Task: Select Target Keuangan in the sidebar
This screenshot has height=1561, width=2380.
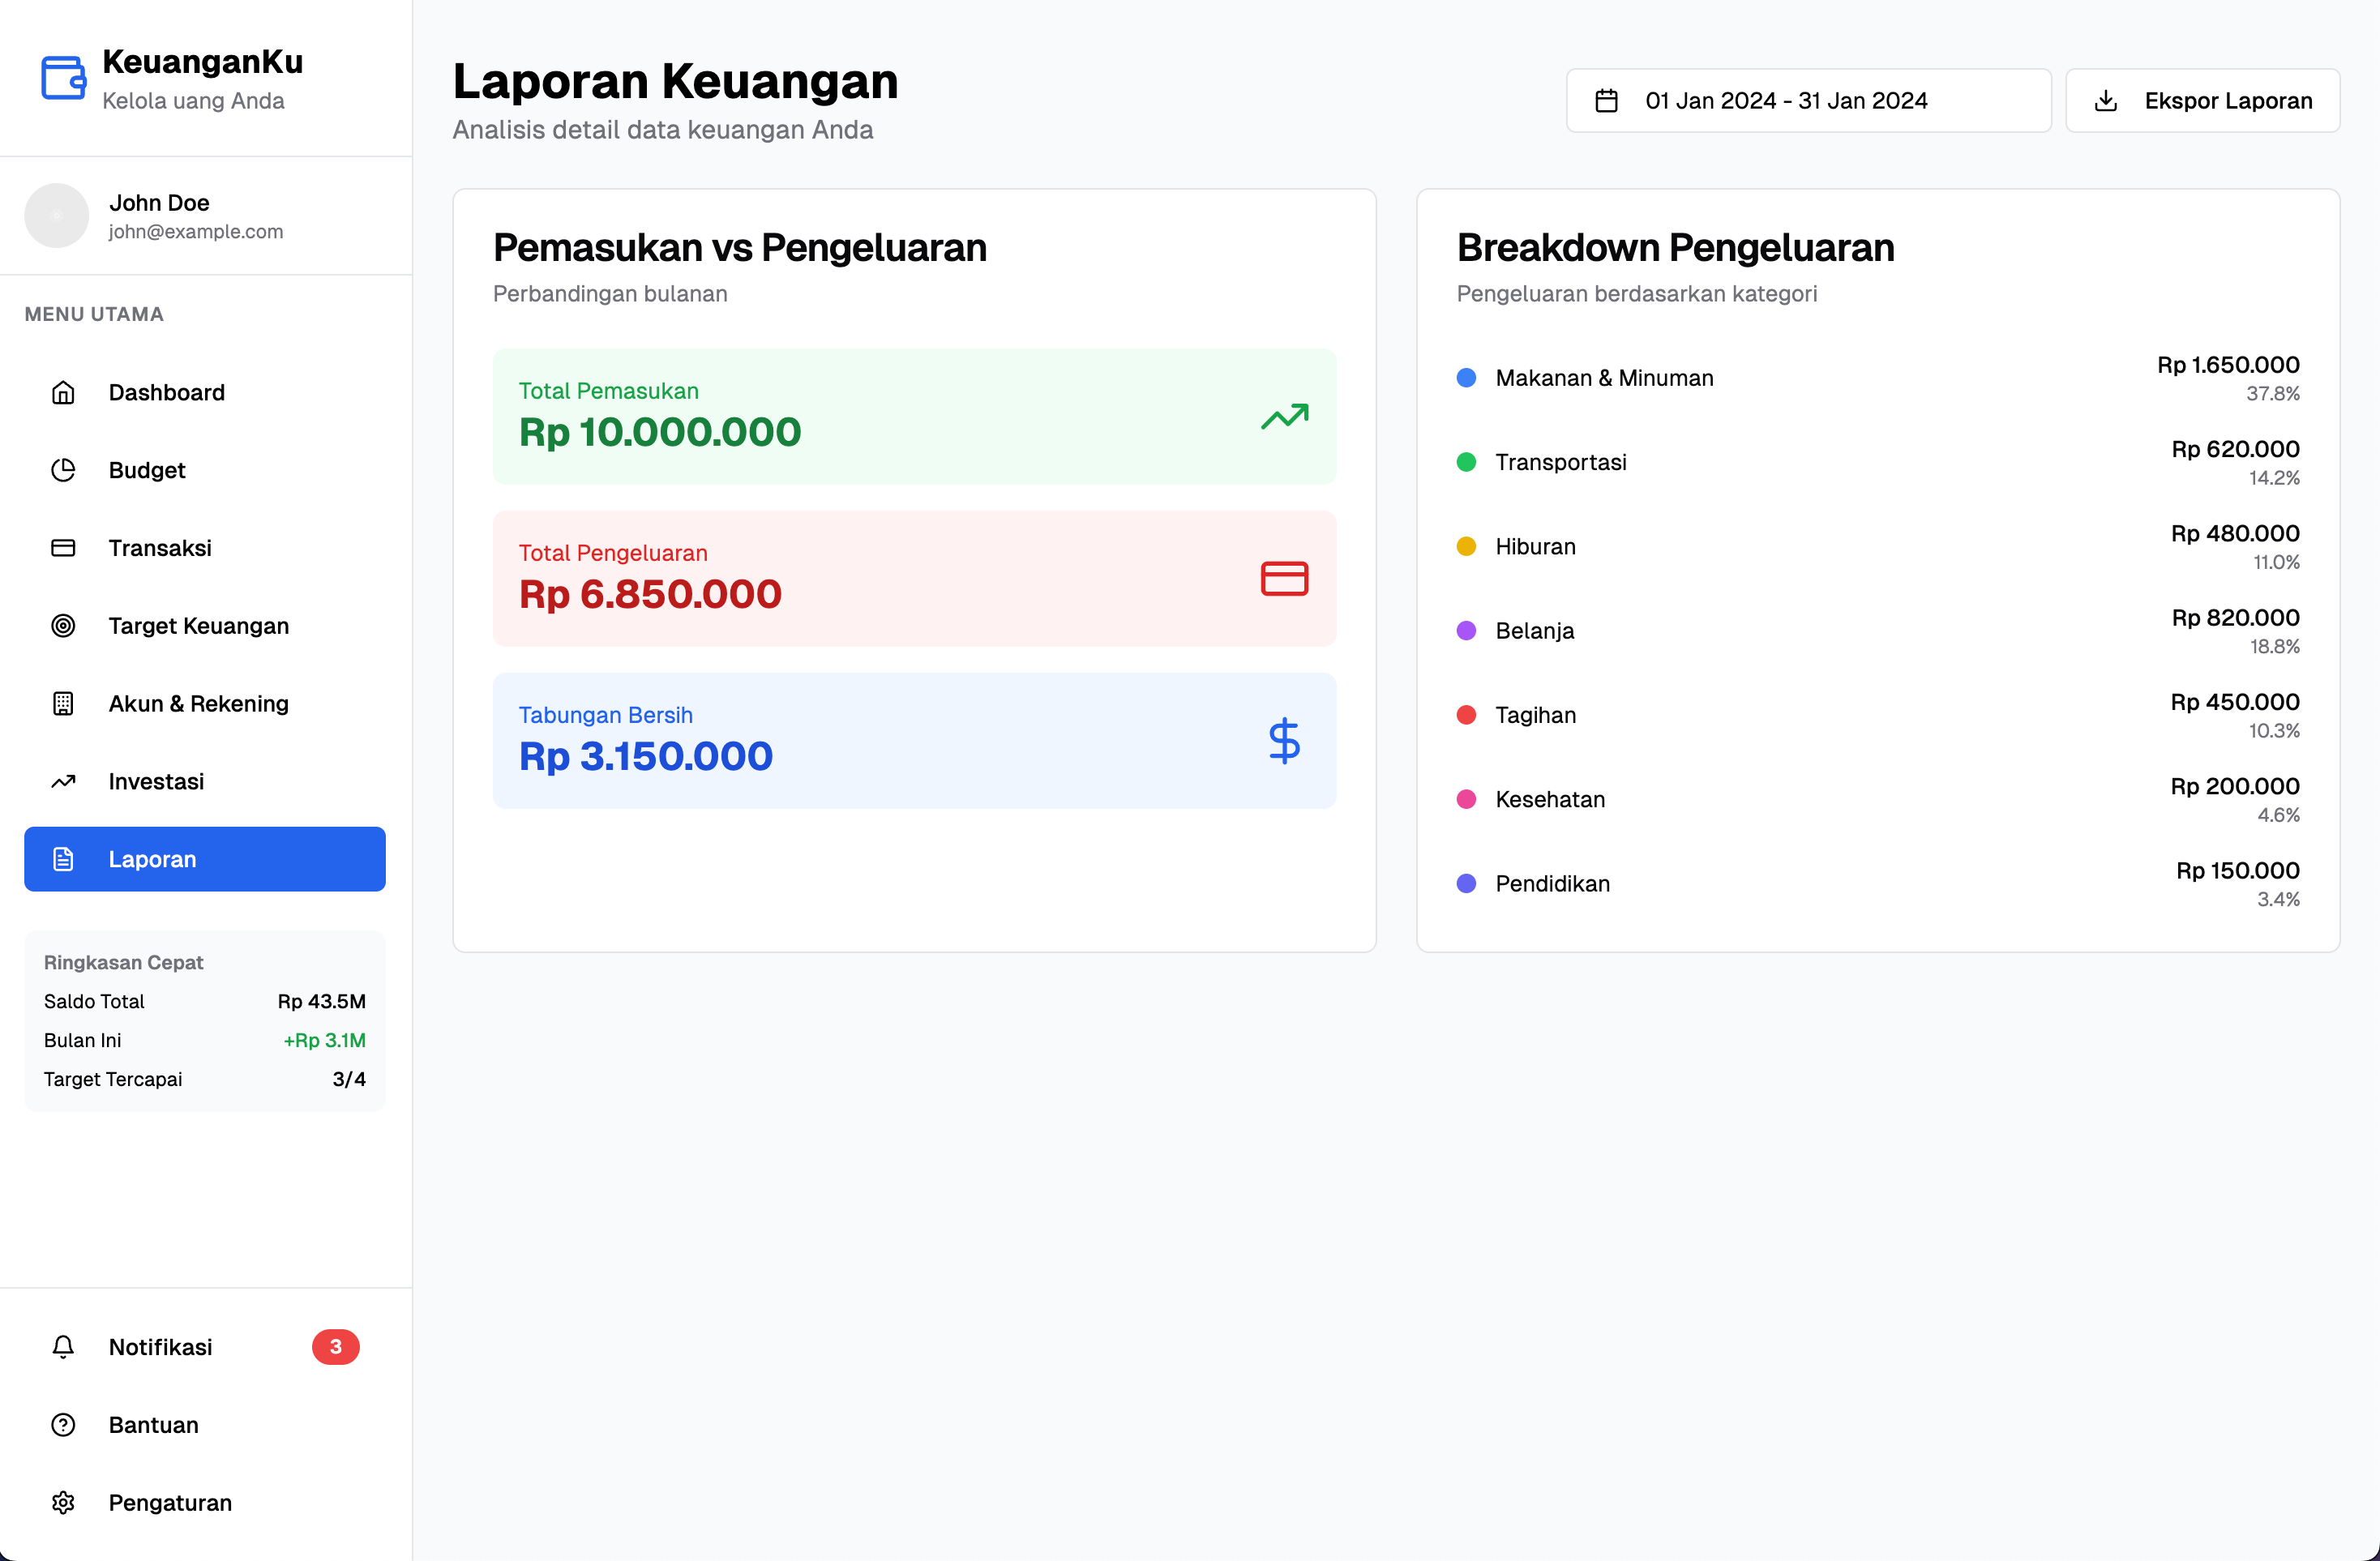Action: (205, 626)
